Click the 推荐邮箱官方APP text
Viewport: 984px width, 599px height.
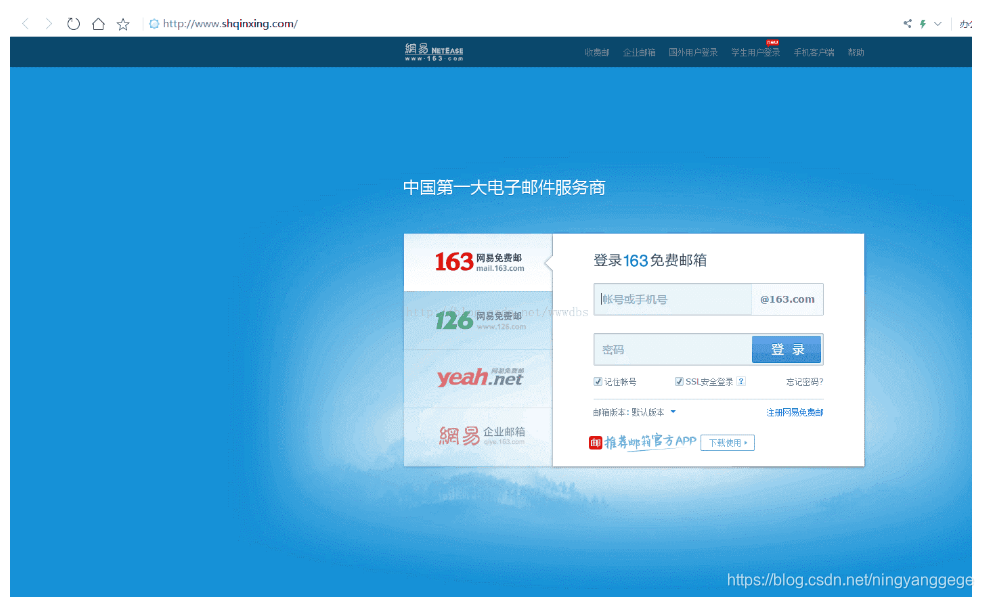650,442
